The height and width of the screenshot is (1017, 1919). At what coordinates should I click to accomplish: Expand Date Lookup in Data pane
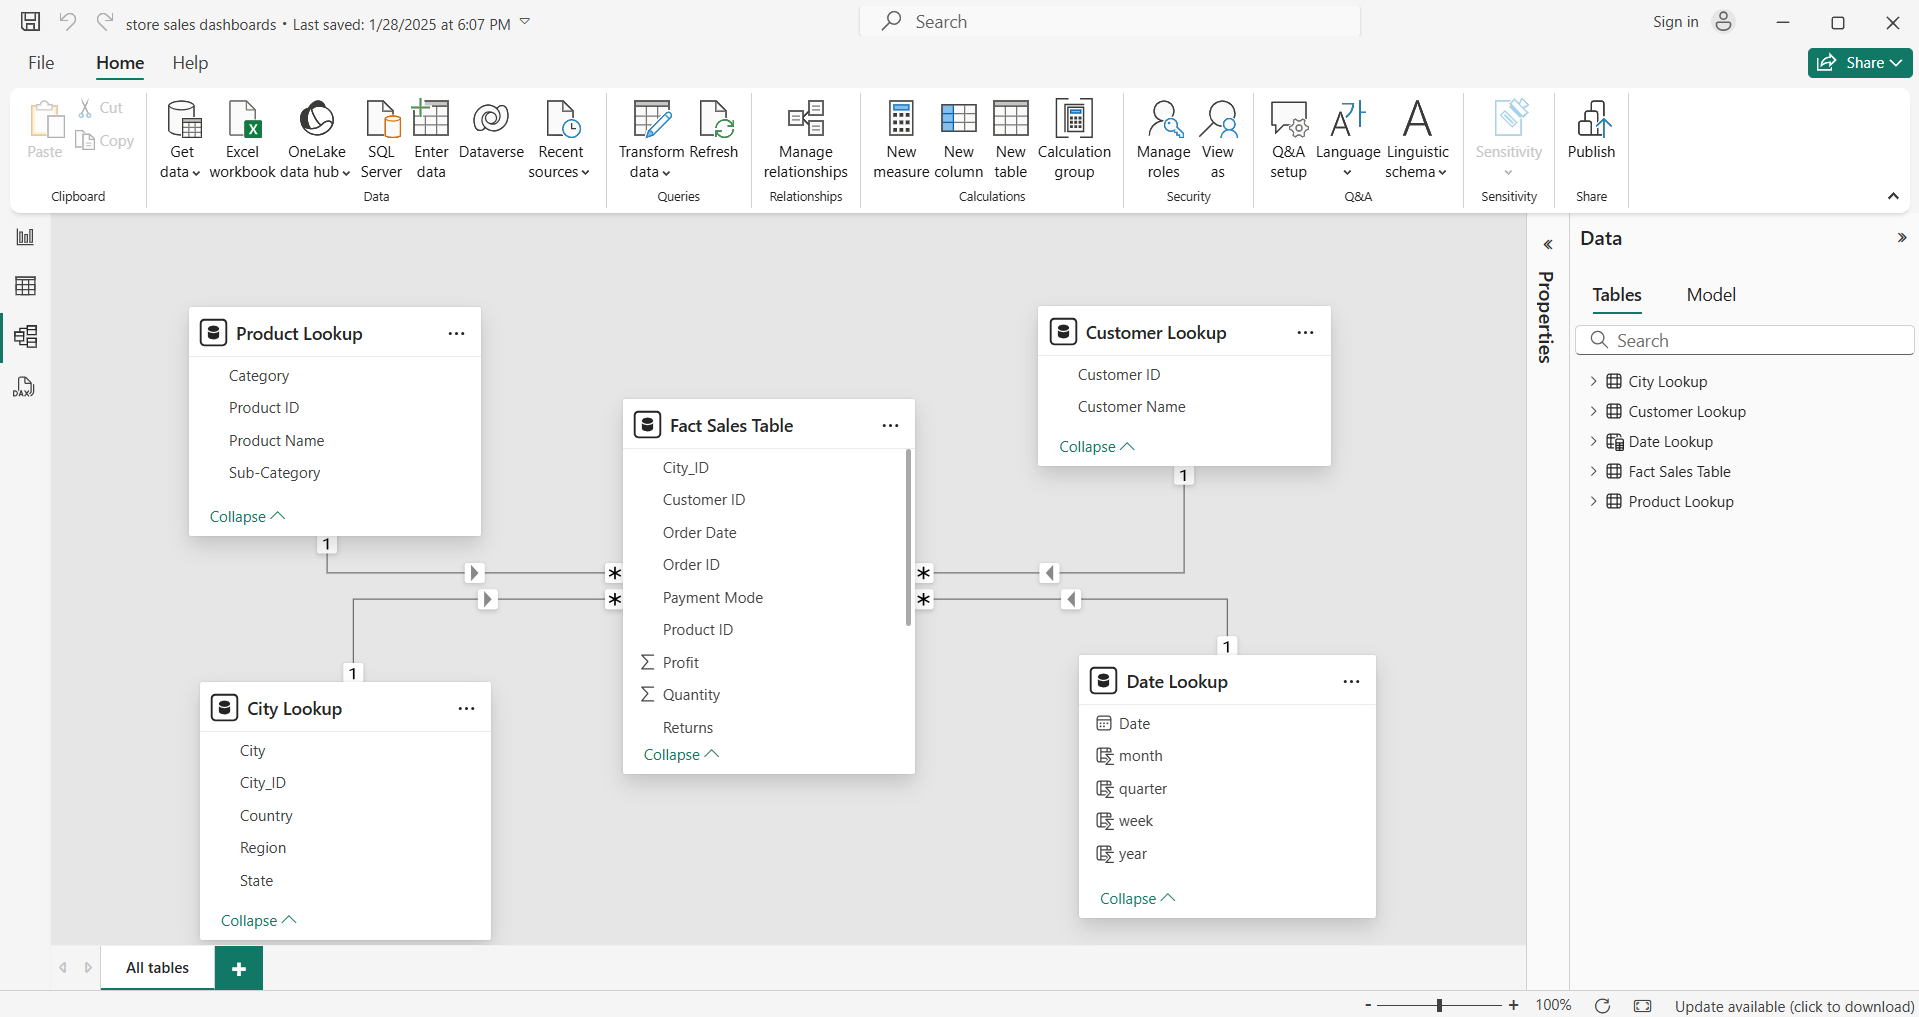pos(1594,441)
